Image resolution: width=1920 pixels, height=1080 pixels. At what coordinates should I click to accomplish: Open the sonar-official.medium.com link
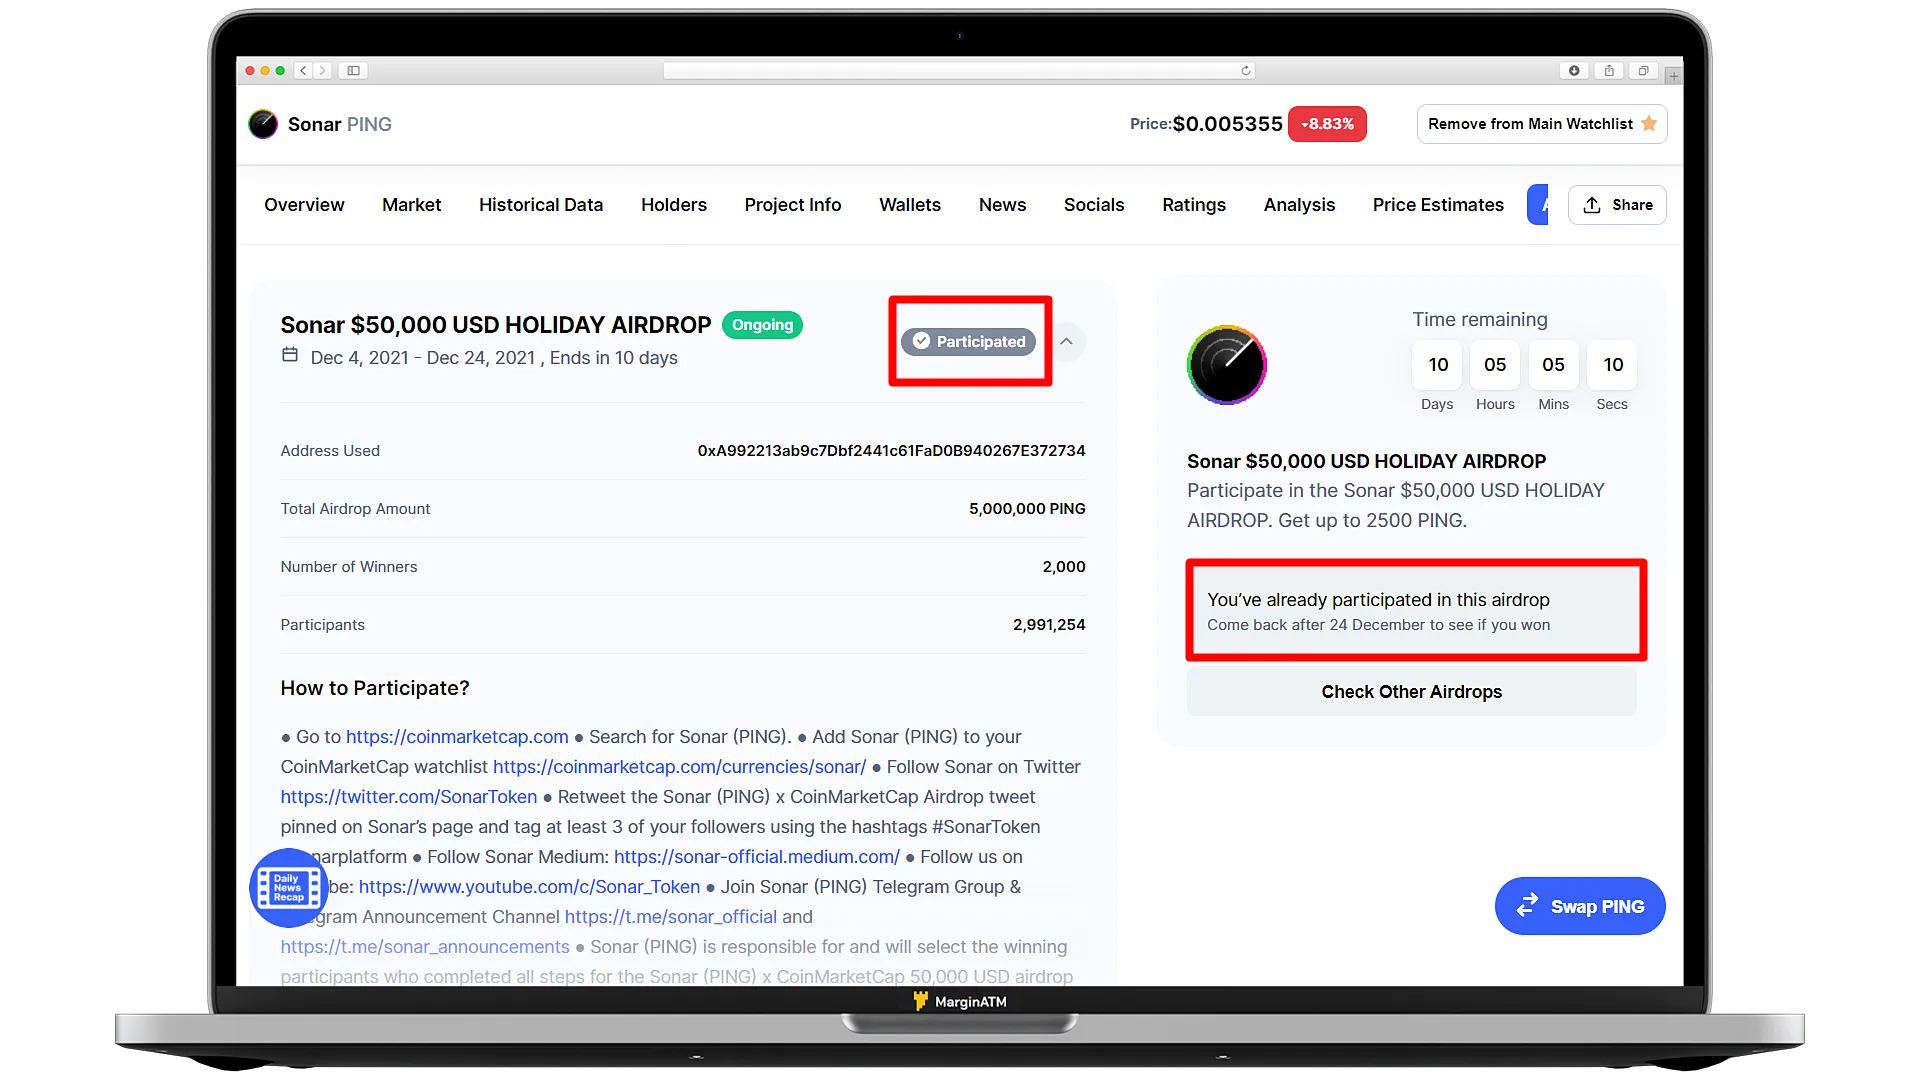[757, 857]
